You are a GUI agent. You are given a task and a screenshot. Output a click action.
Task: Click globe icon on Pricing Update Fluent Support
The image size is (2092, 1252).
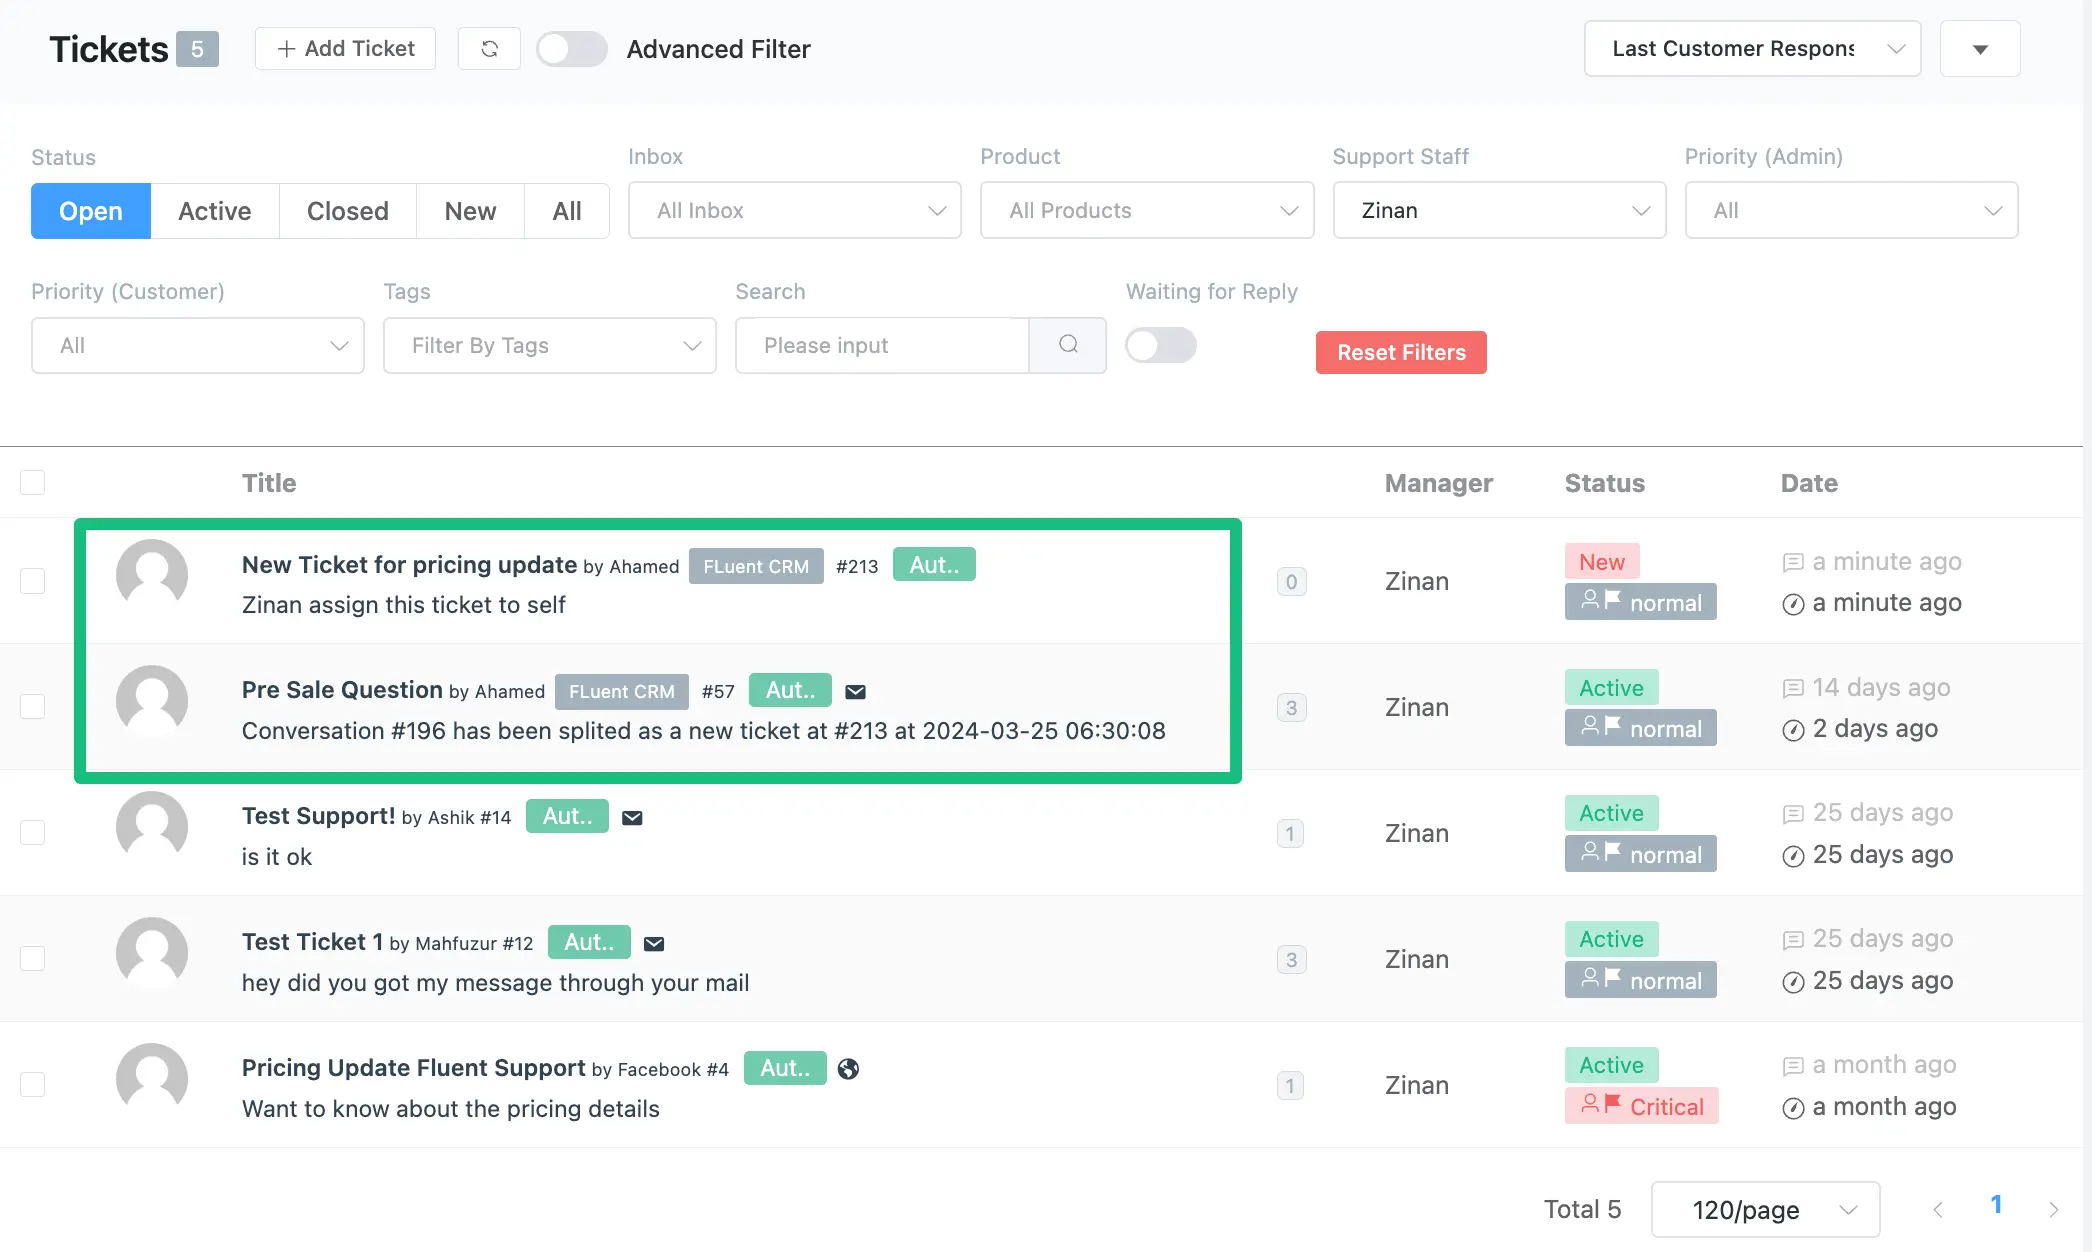coord(848,1069)
